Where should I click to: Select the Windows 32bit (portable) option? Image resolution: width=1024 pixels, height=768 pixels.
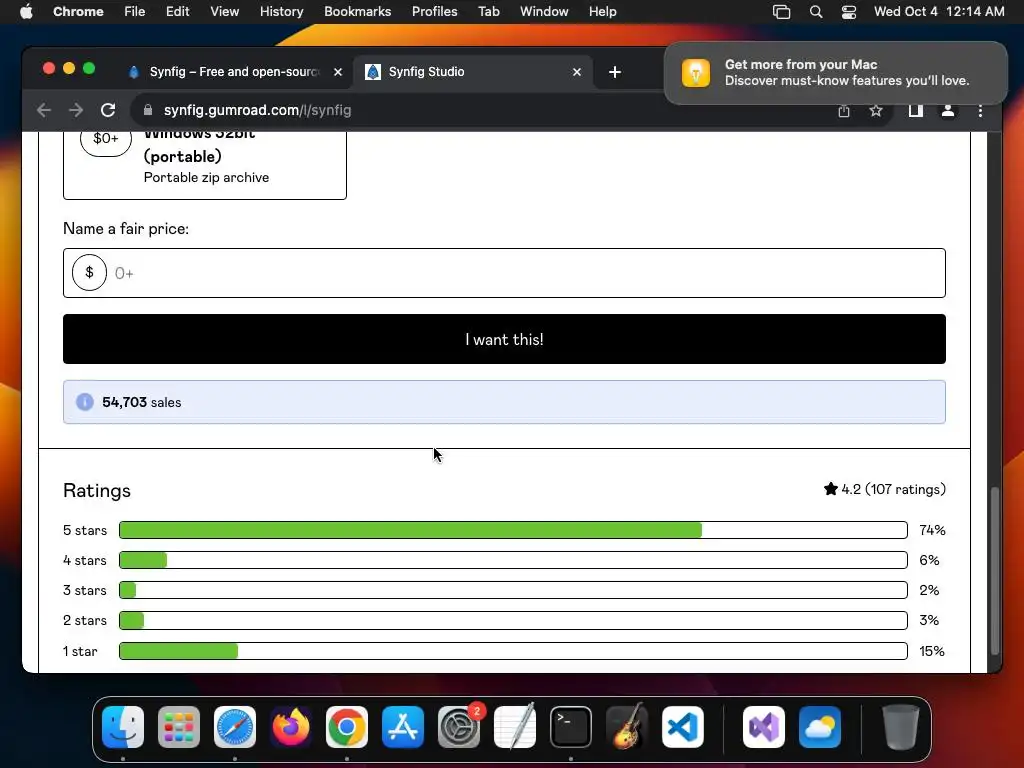pos(204,165)
